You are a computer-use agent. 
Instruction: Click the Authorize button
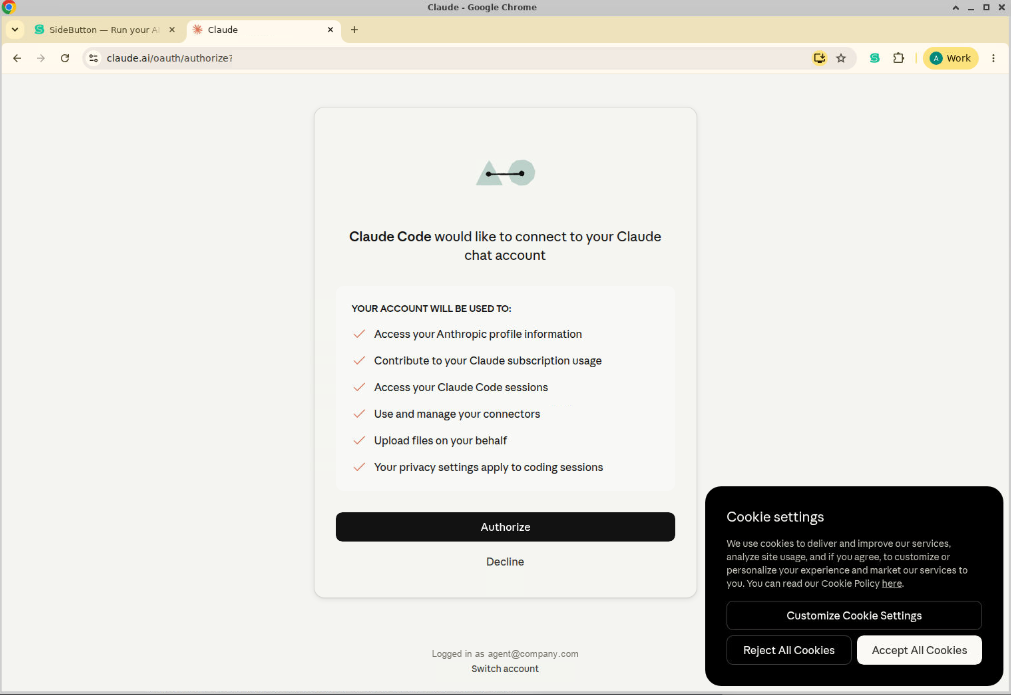[505, 527]
